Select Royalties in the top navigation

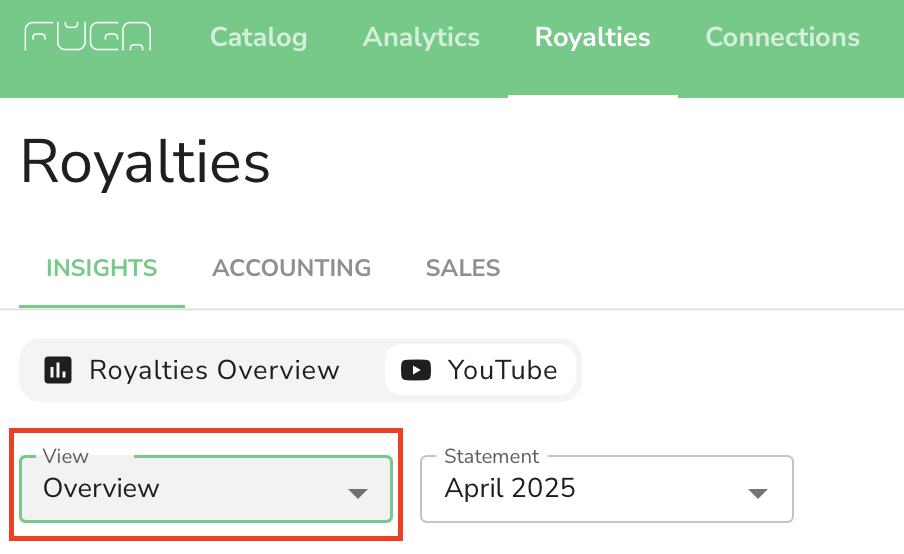593,37
